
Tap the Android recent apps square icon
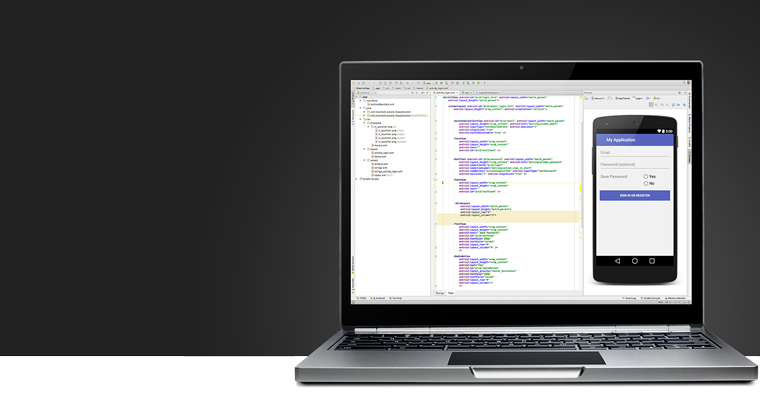tap(654, 261)
